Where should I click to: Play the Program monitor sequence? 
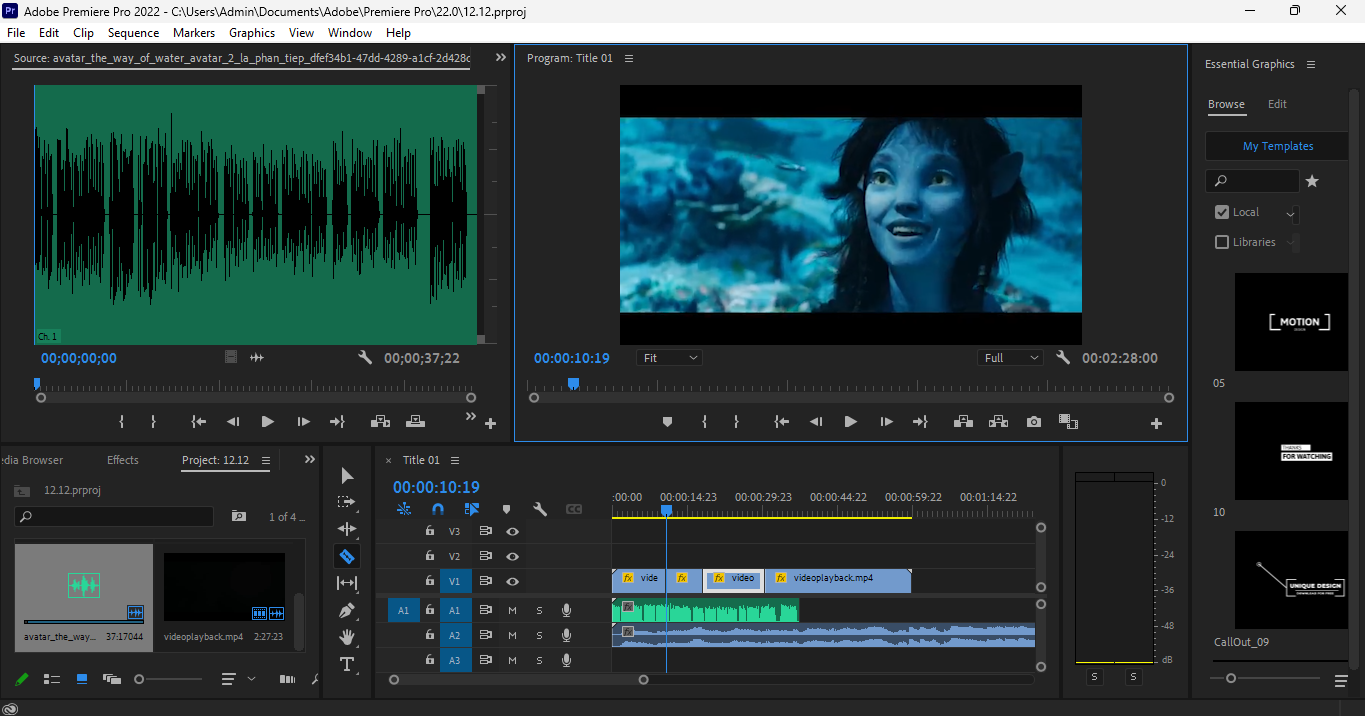tap(851, 422)
